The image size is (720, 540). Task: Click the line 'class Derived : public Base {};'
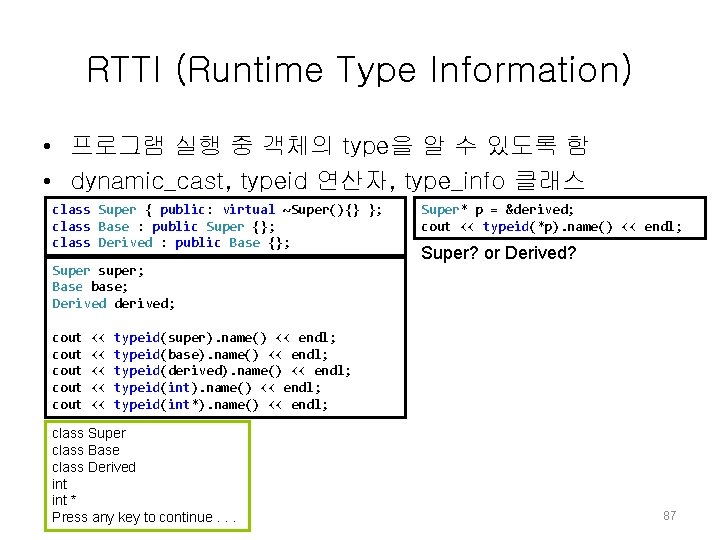[171, 243]
